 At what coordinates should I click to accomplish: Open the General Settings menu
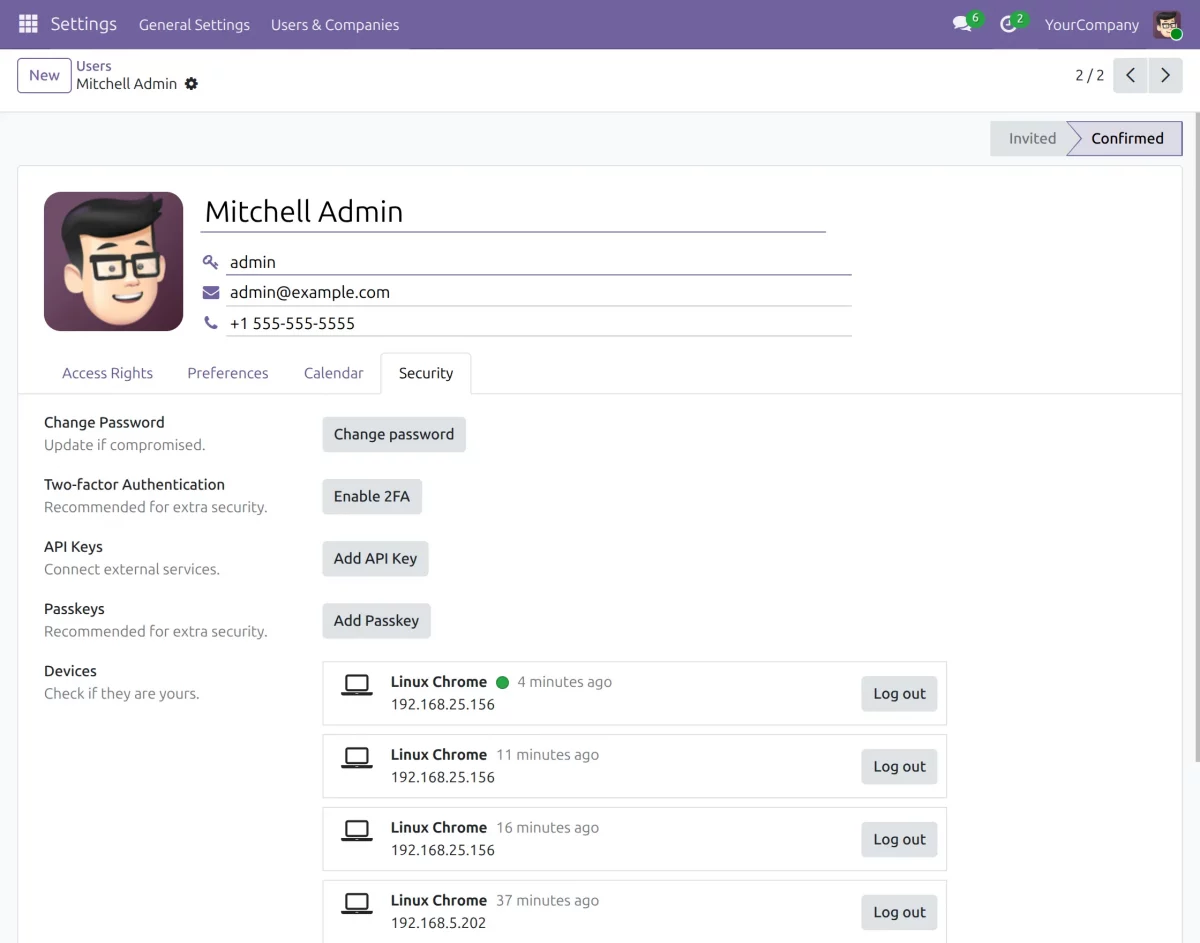click(x=194, y=24)
